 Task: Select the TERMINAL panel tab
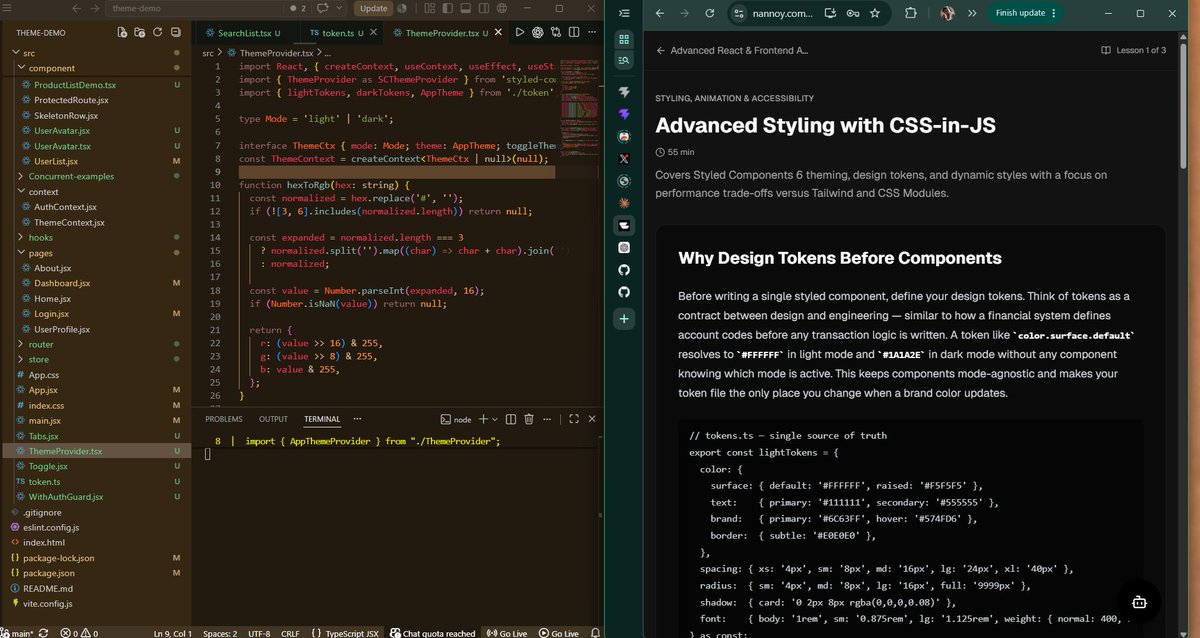(322, 419)
